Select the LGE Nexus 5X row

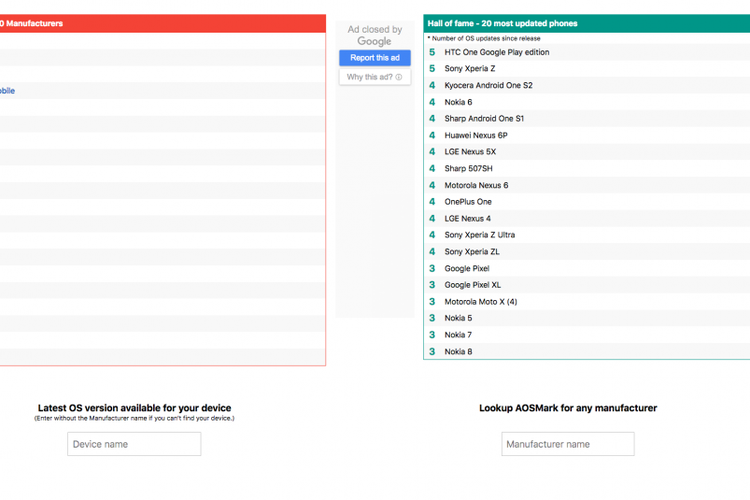pos(470,152)
